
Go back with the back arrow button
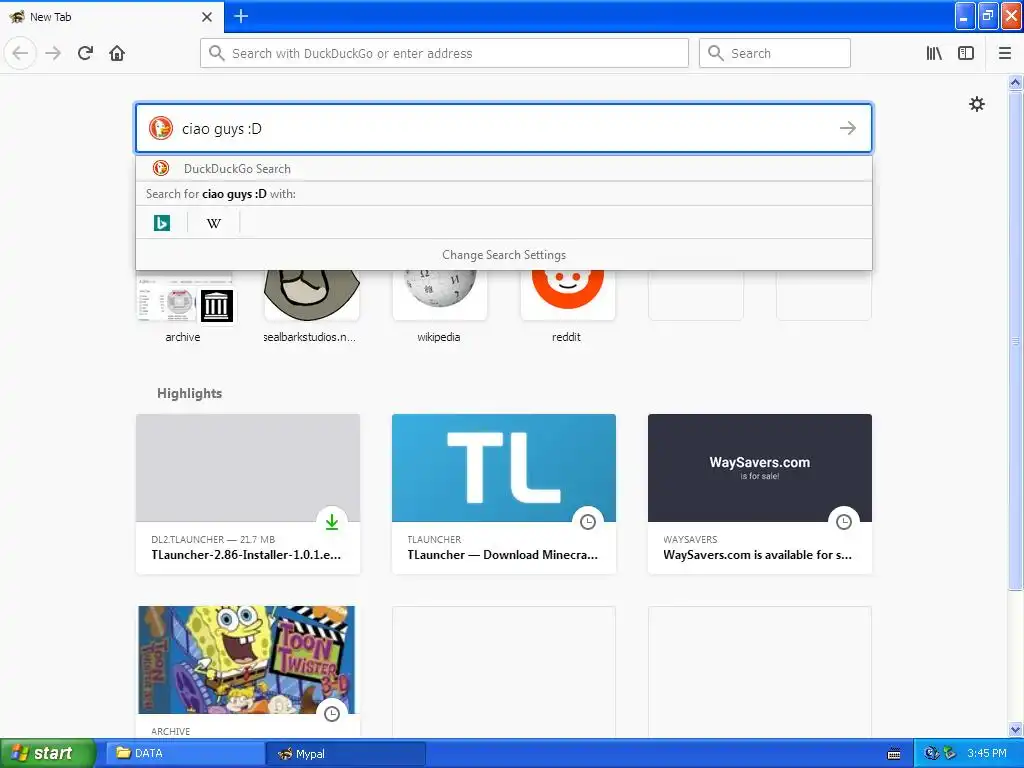(20, 54)
